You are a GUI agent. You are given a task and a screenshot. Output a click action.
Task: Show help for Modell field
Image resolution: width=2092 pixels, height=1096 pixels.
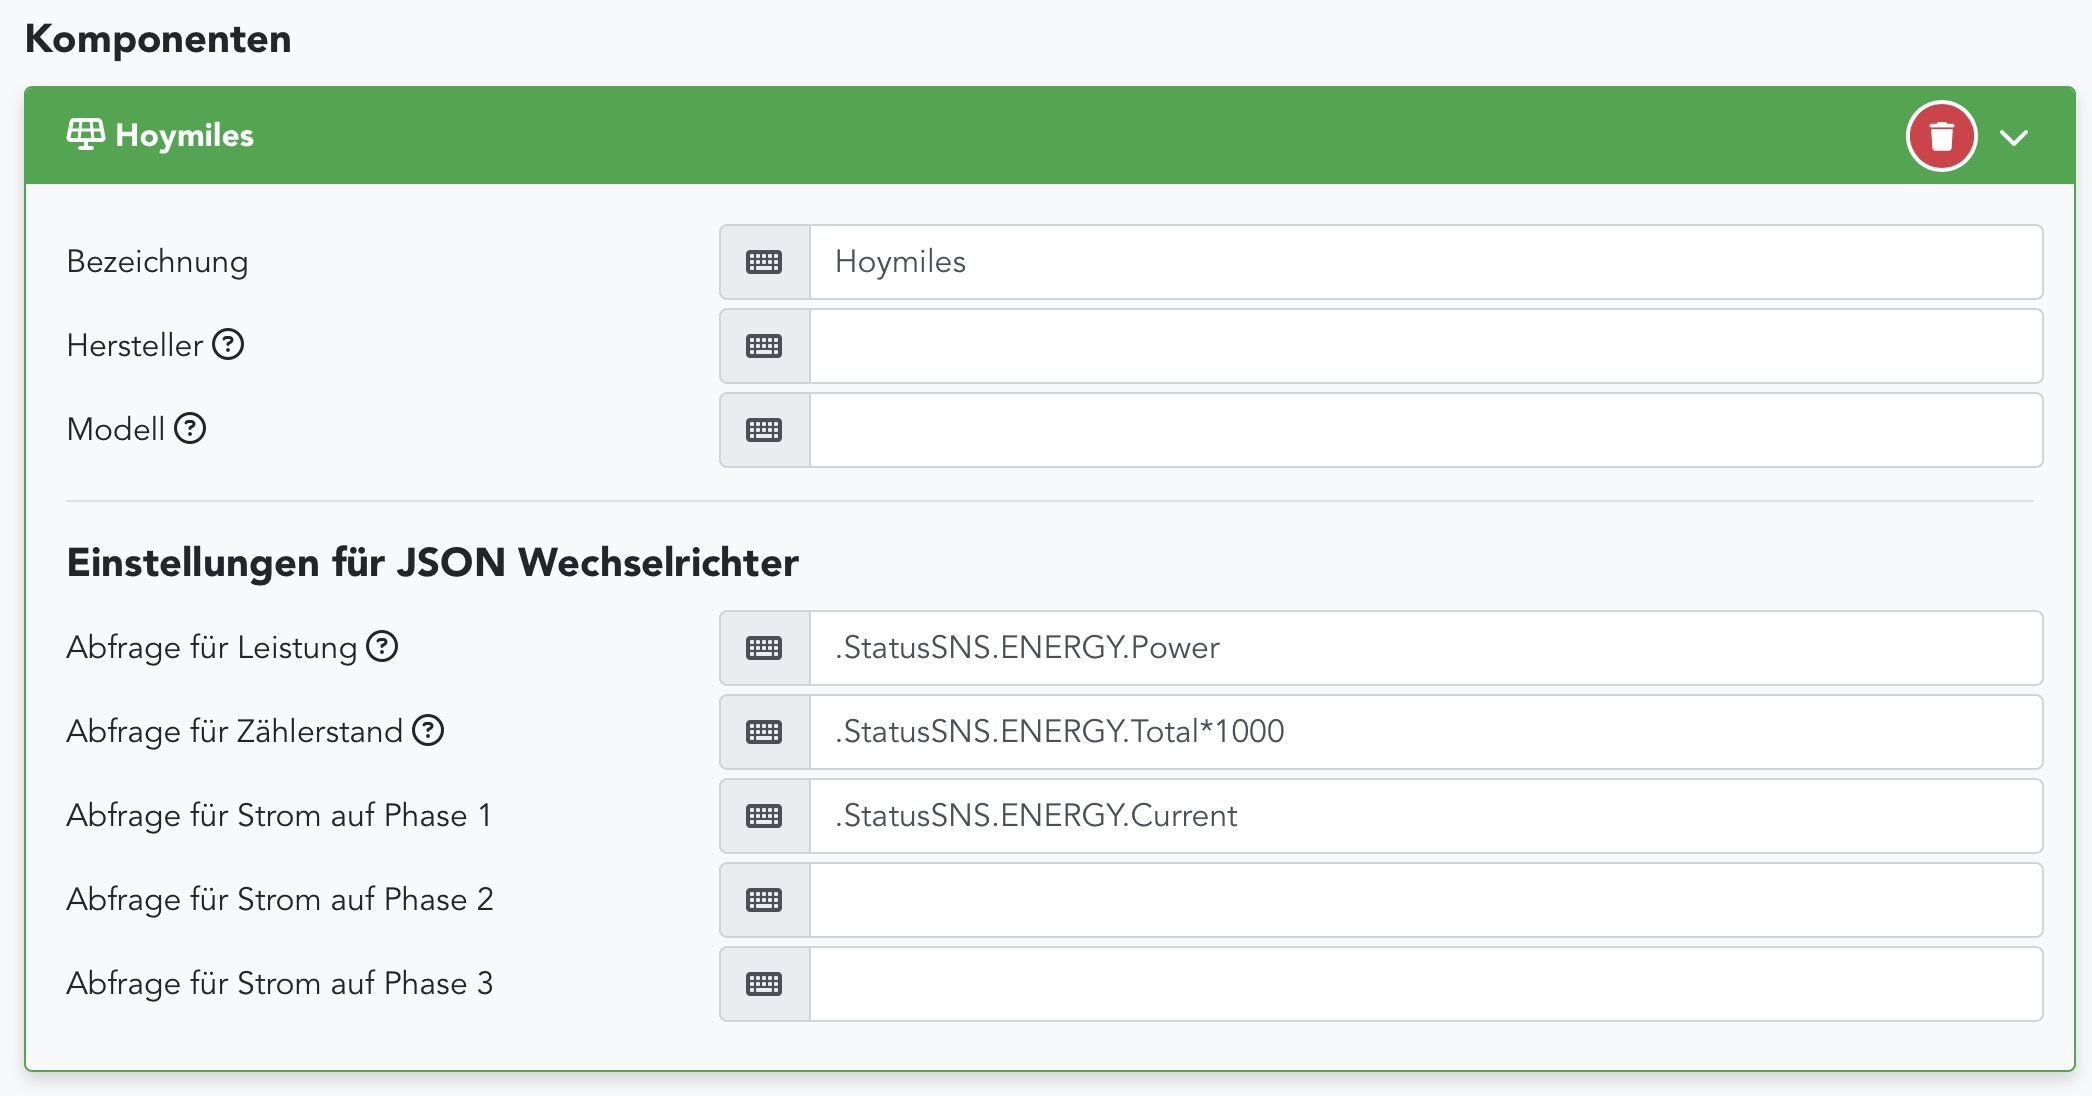point(190,428)
